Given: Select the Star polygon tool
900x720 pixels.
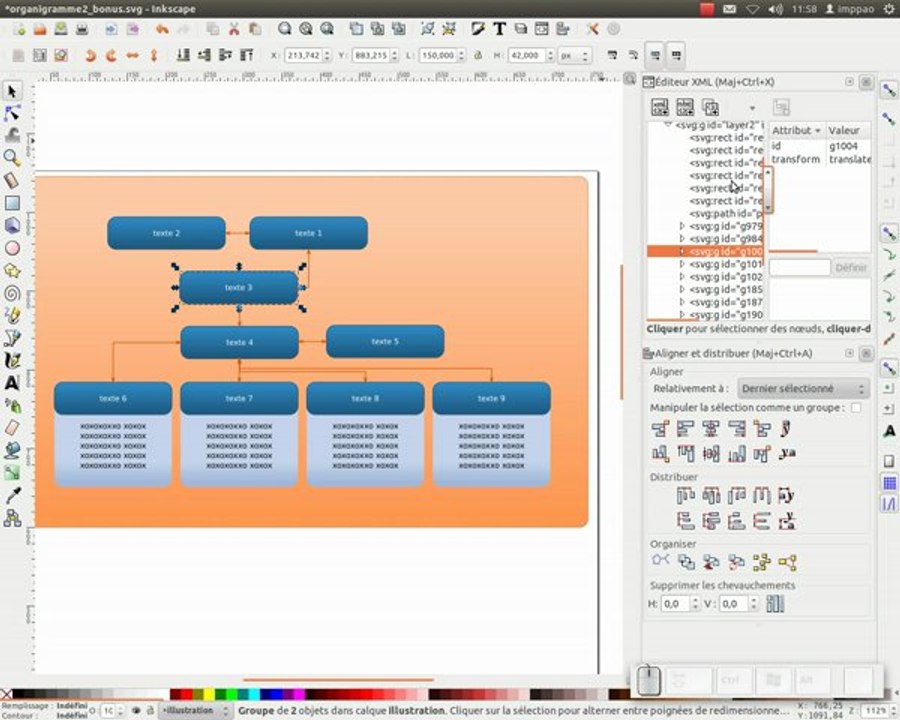Looking at the screenshot, I should point(12,270).
